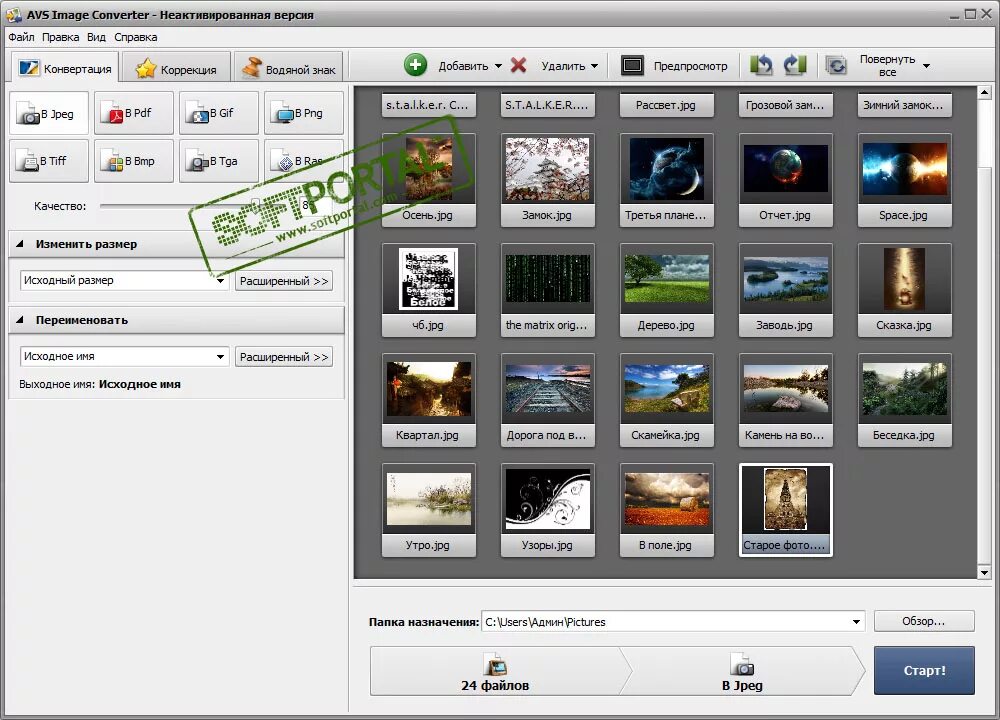Image resolution: width=1000 pixels, height=720 pixels.
Task: Select the Дерево.jpg thumbnail
Action: point(666,290)
